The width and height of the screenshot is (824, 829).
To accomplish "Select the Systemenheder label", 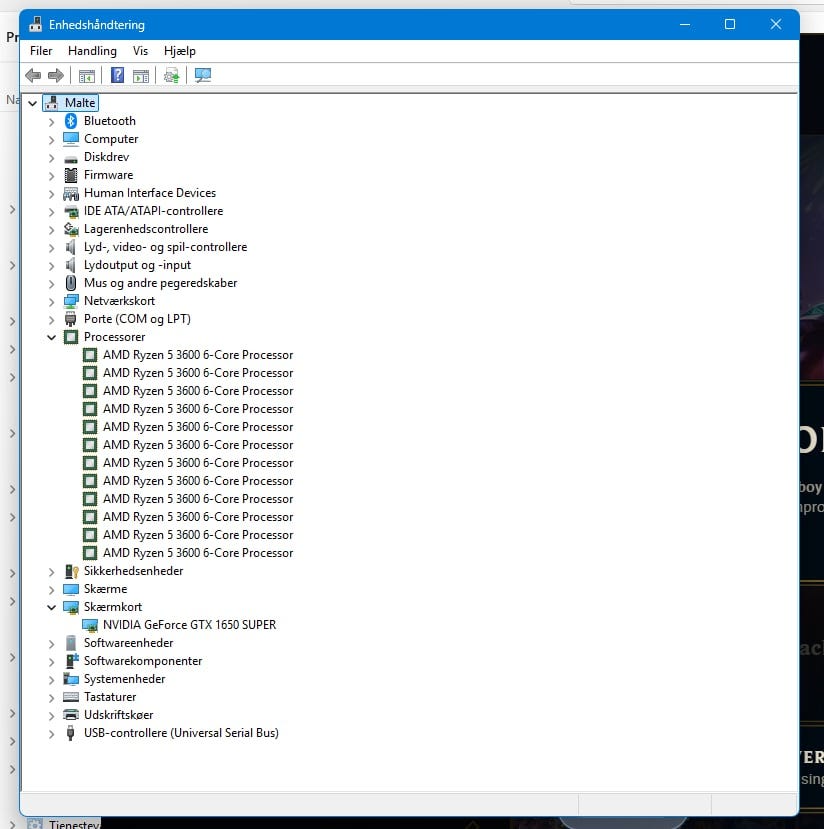I will [x=124, y=679].
